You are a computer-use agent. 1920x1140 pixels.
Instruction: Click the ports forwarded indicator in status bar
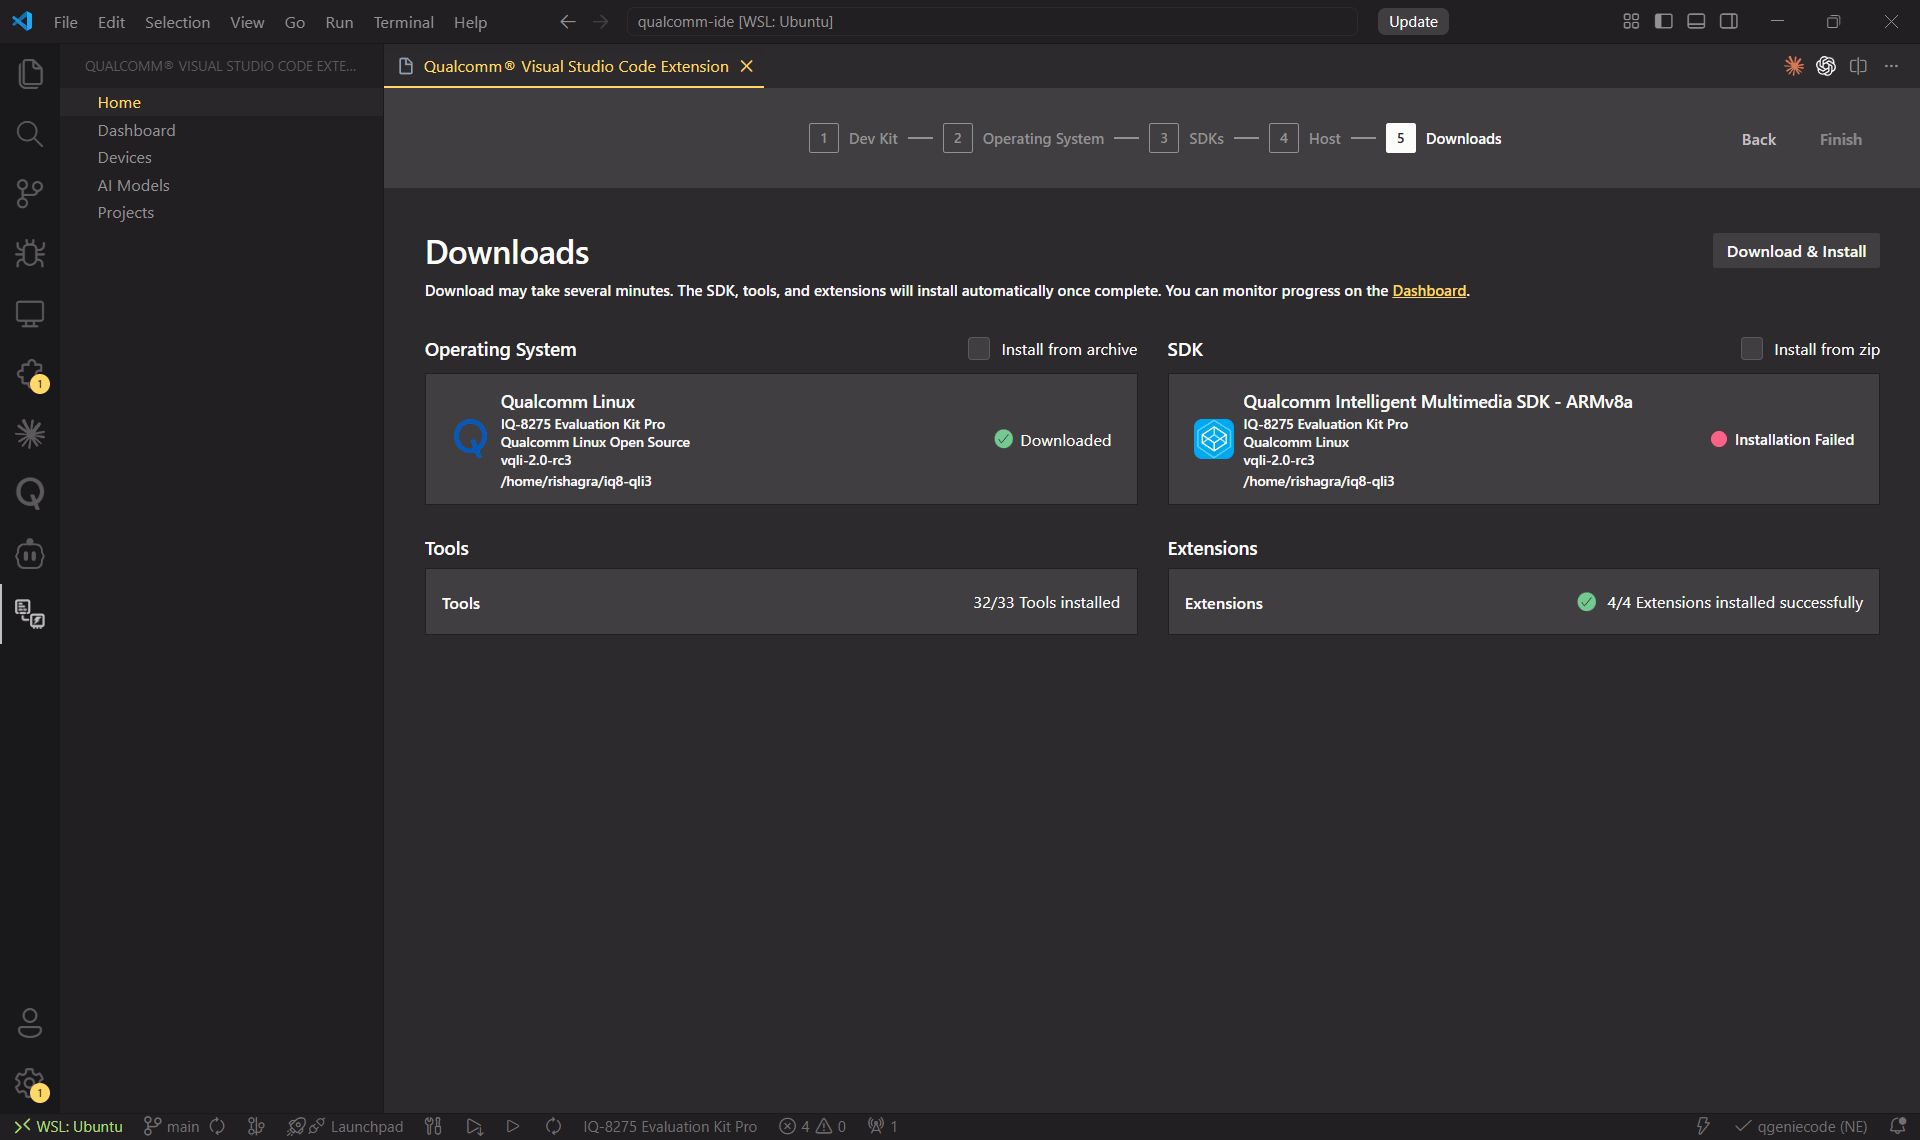coord(883,1126)
